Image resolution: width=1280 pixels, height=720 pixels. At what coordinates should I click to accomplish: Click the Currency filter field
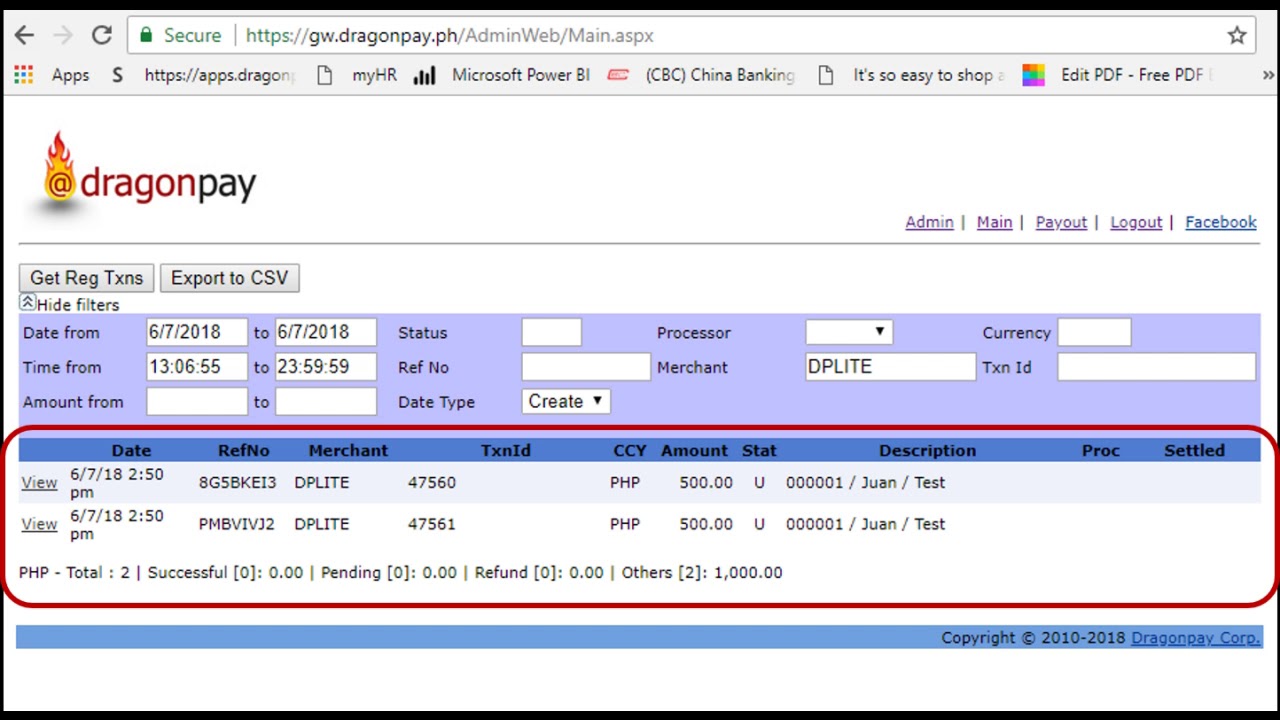[1094, 332]
